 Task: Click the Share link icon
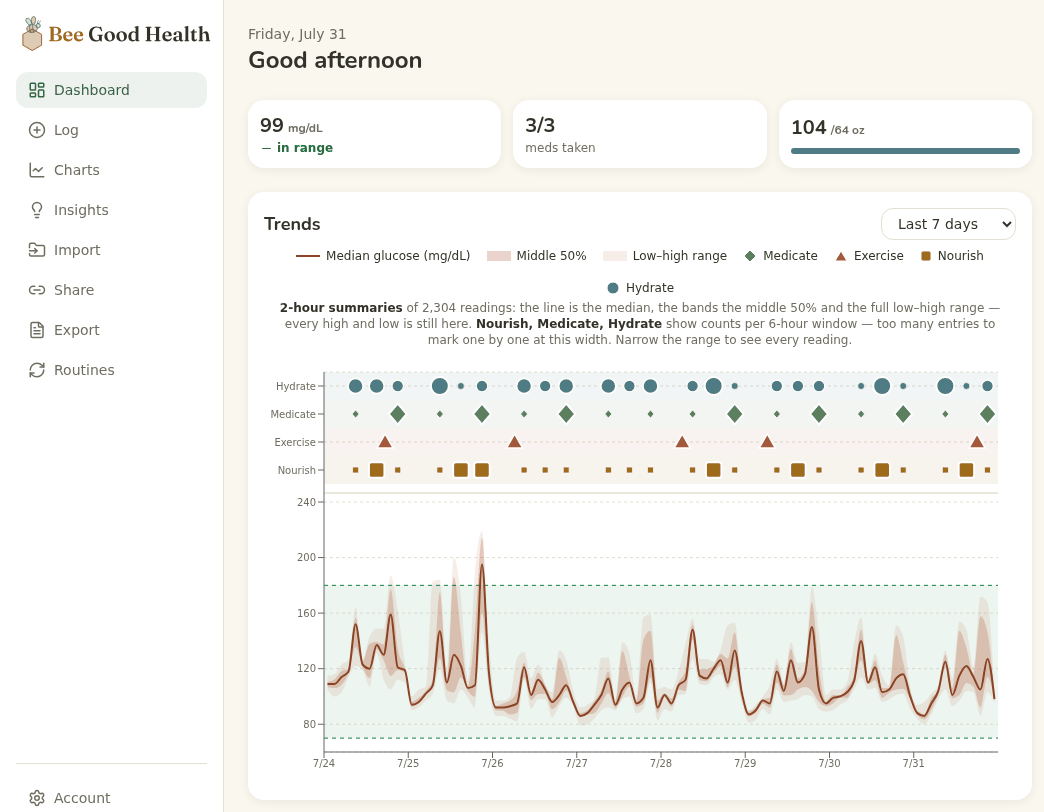pos(37,290)
